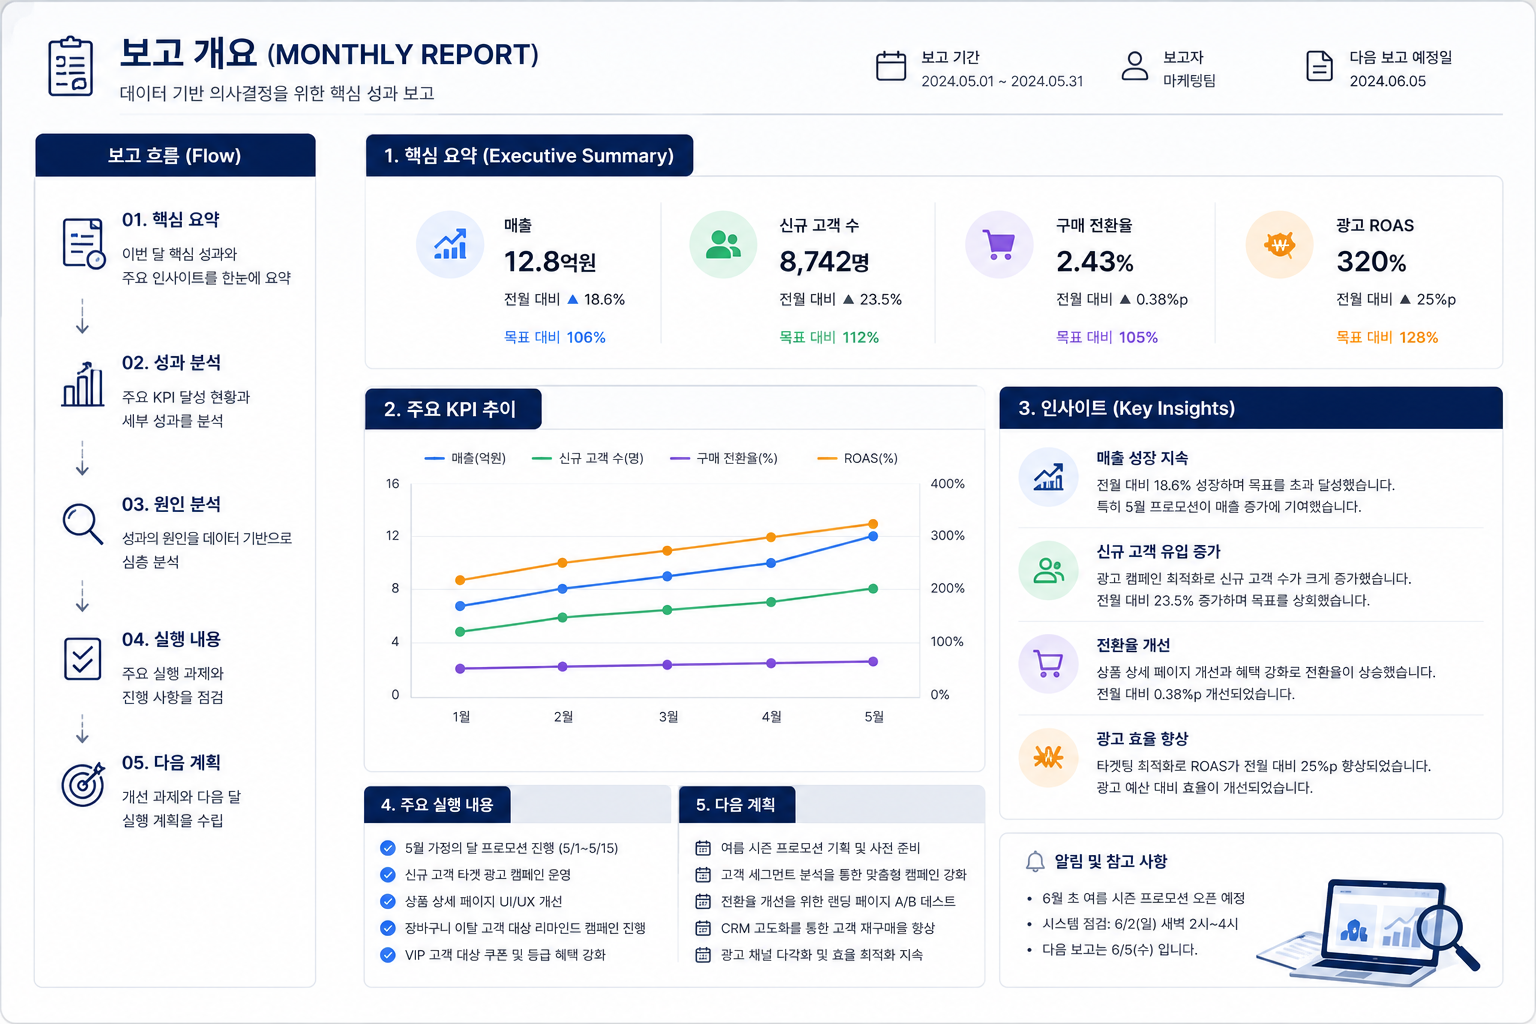
Task: Click the 6월 초 여름 시즌 프로모션 오픈 예정 note
Action: [x=1143, y=898]
